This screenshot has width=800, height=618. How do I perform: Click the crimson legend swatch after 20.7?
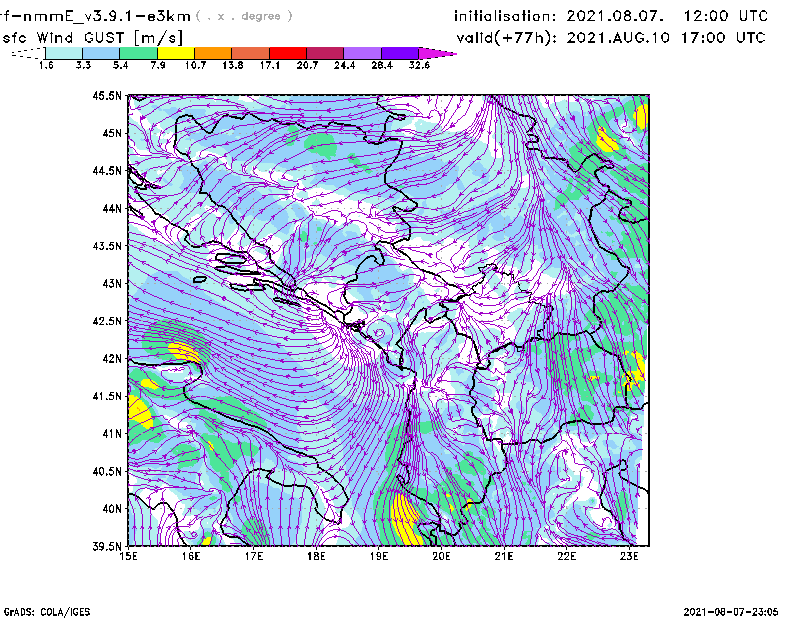coord(325,53)
